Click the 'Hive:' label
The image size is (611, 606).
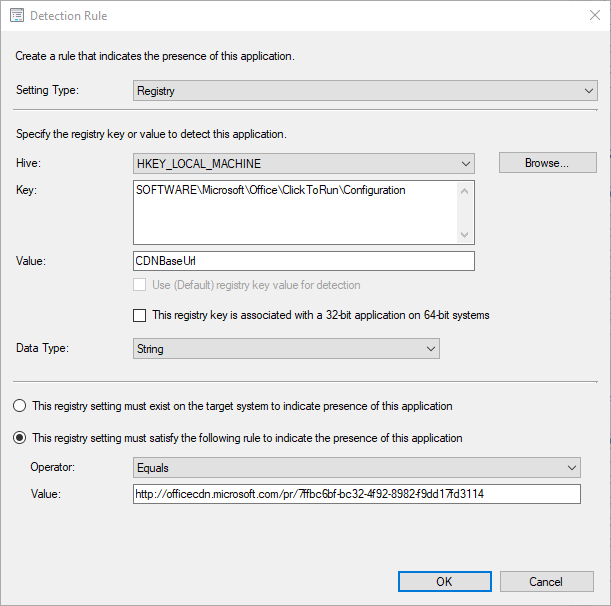point(28,163)
